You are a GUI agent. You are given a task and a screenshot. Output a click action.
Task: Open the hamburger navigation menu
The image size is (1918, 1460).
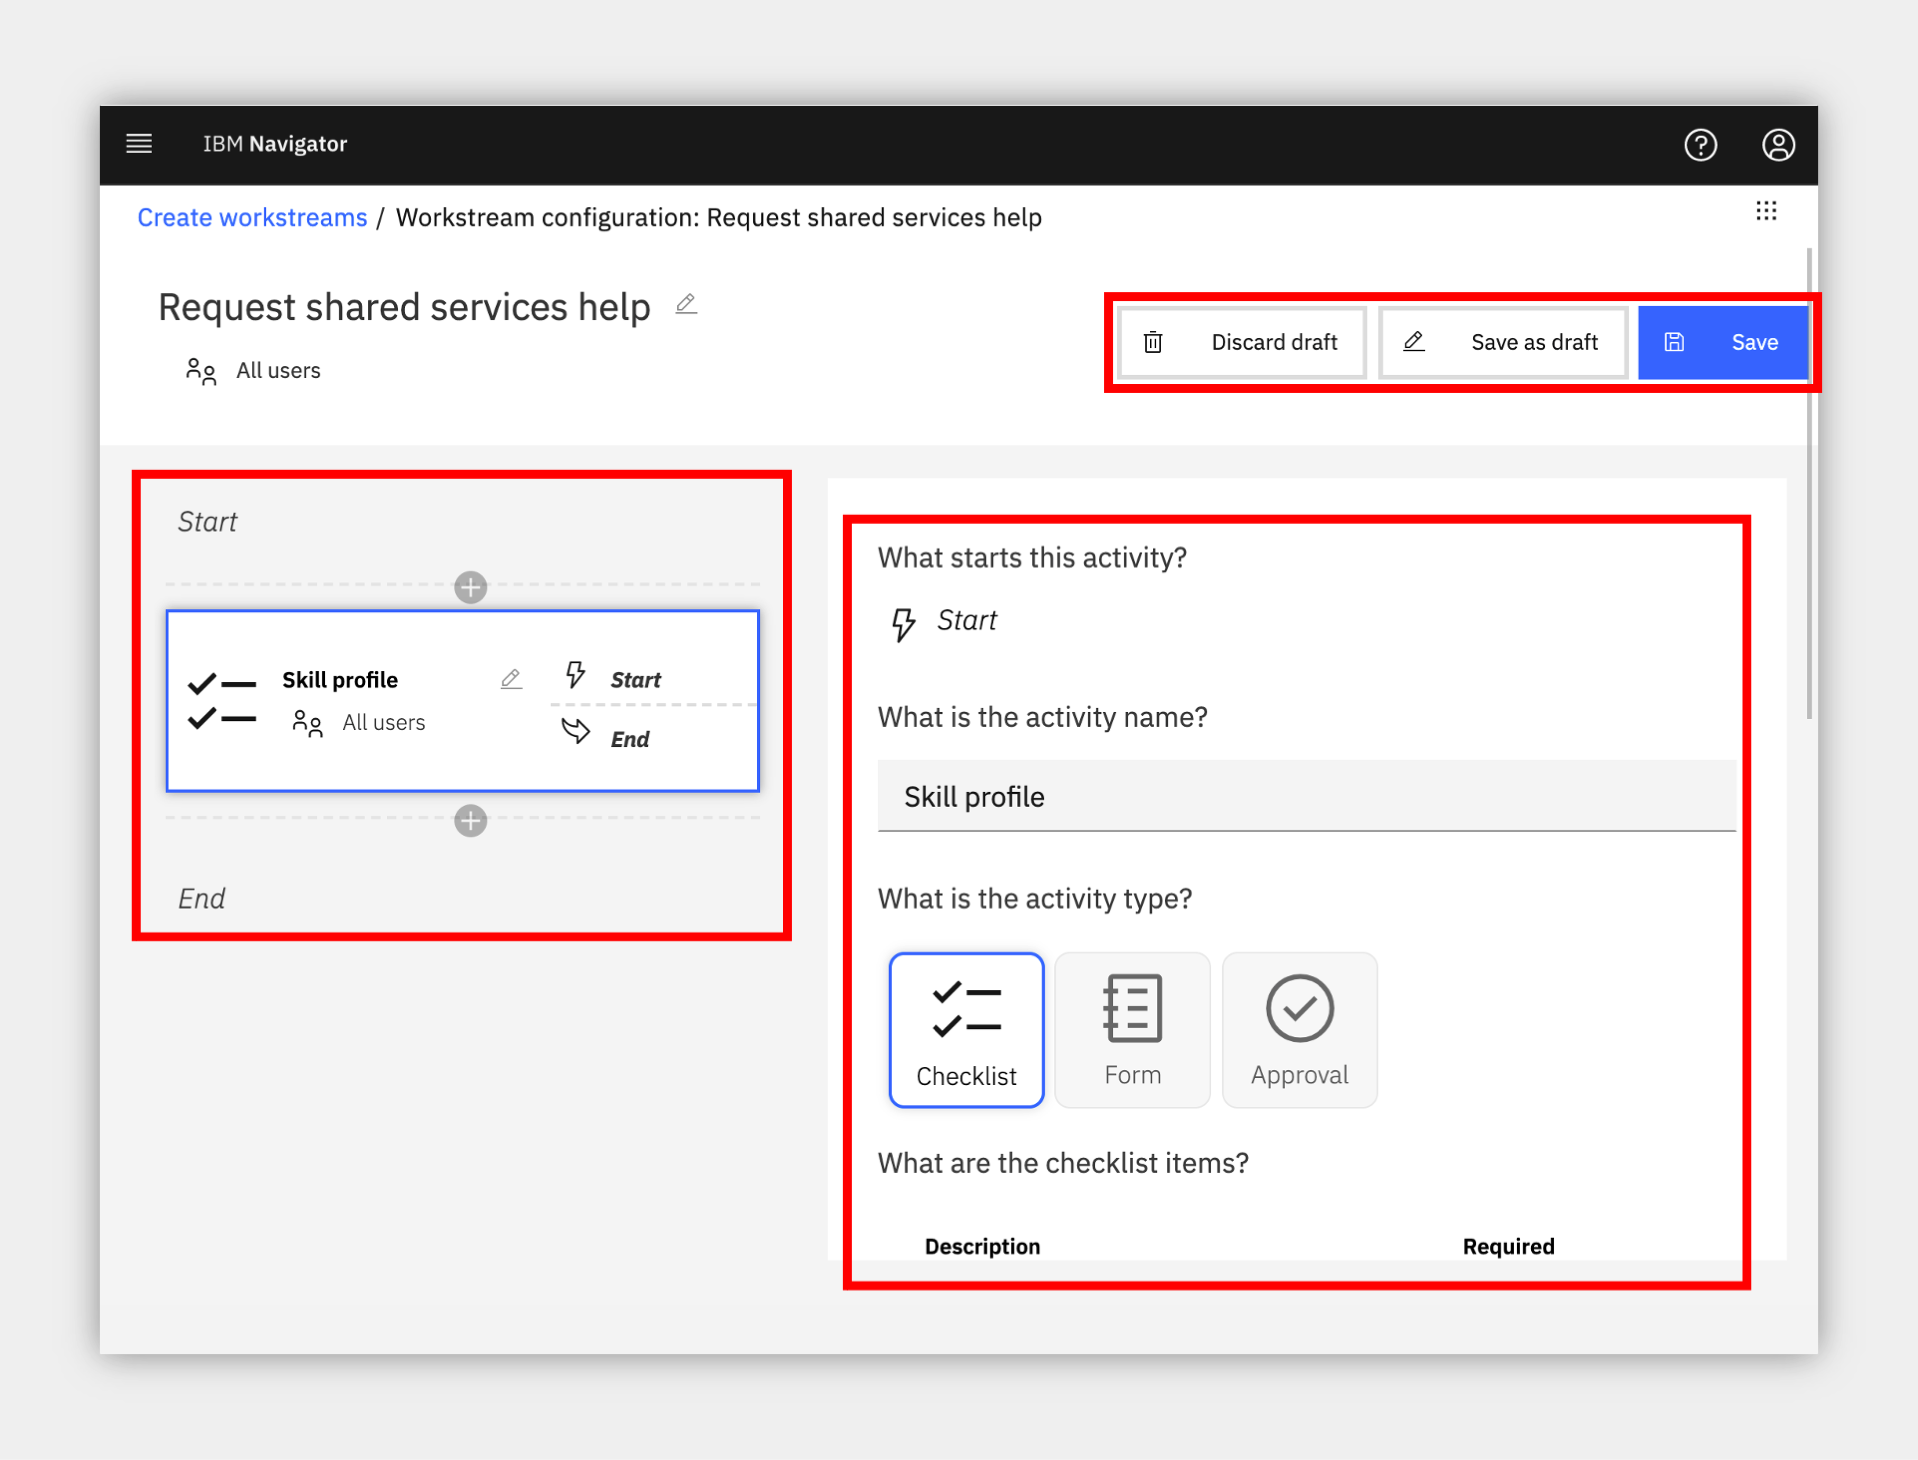[139, 144]
